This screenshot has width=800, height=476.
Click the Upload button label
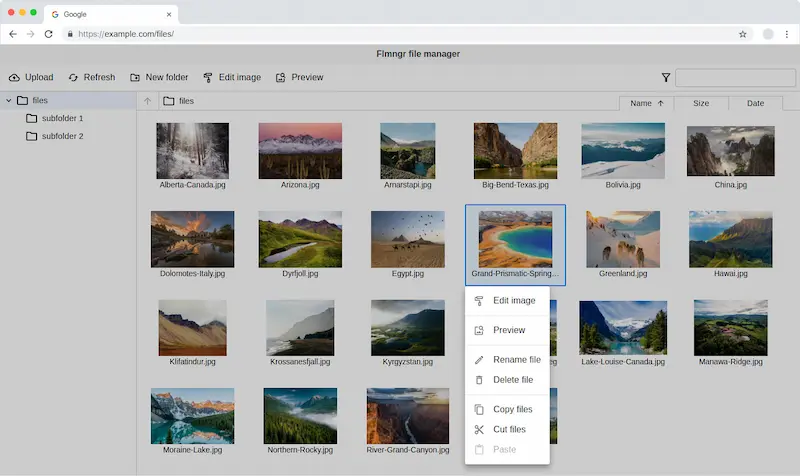click(39, 77)
